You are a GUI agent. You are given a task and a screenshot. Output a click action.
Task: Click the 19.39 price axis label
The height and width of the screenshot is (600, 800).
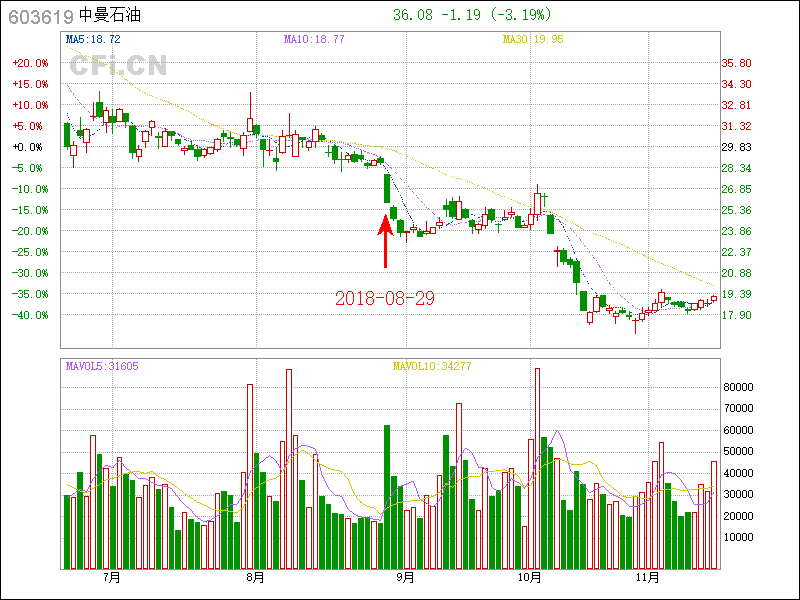click(737, 294)
